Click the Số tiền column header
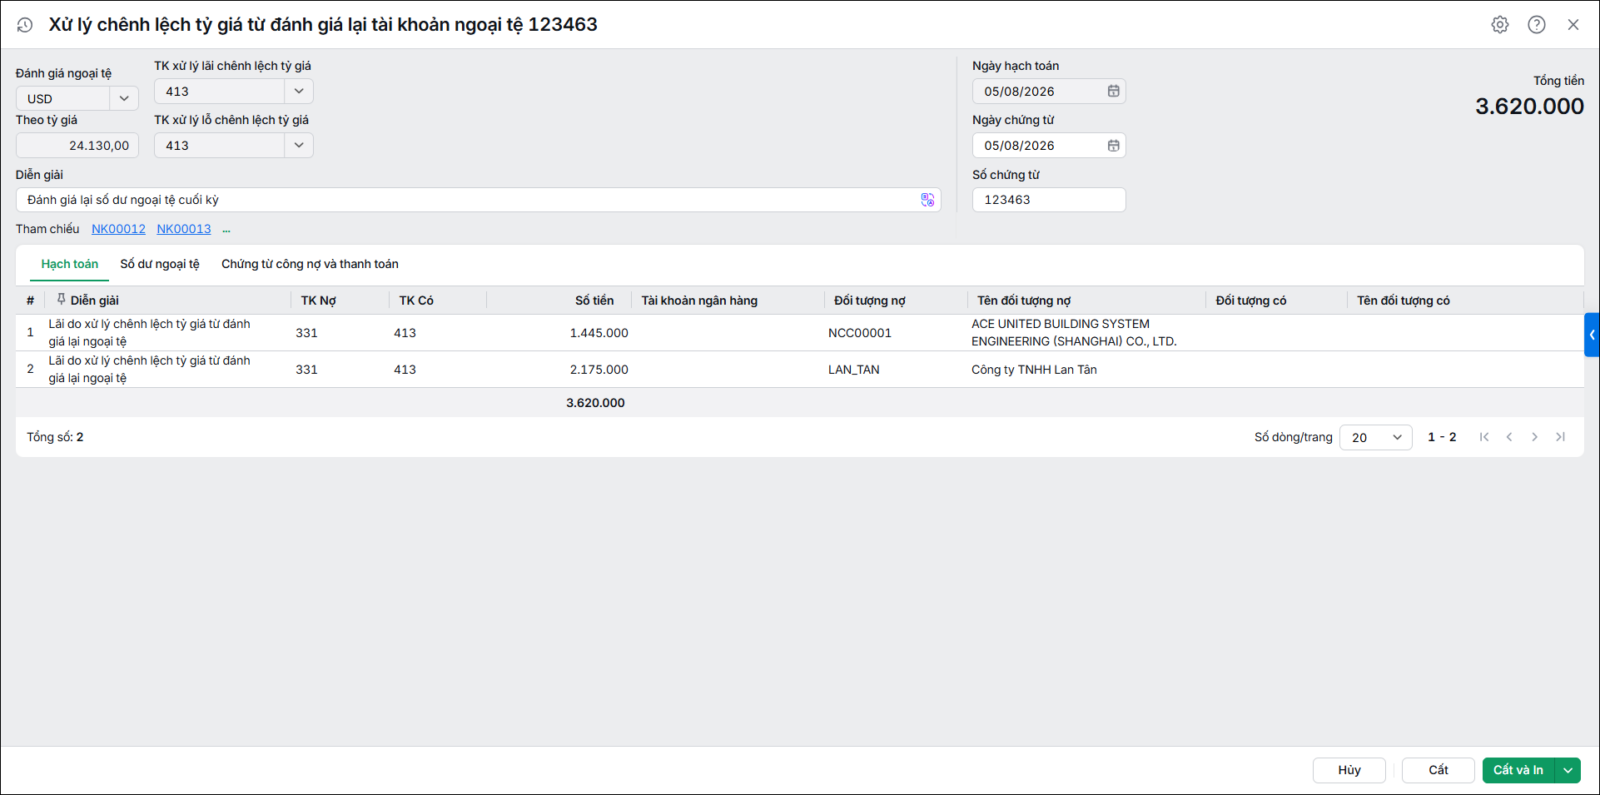 click(x=594, y=300)
